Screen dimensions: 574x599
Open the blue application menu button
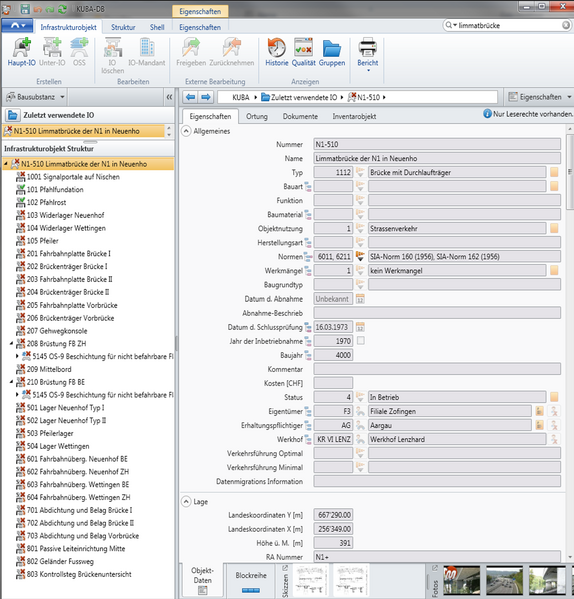pyautogui.click(x=16, y=26)
